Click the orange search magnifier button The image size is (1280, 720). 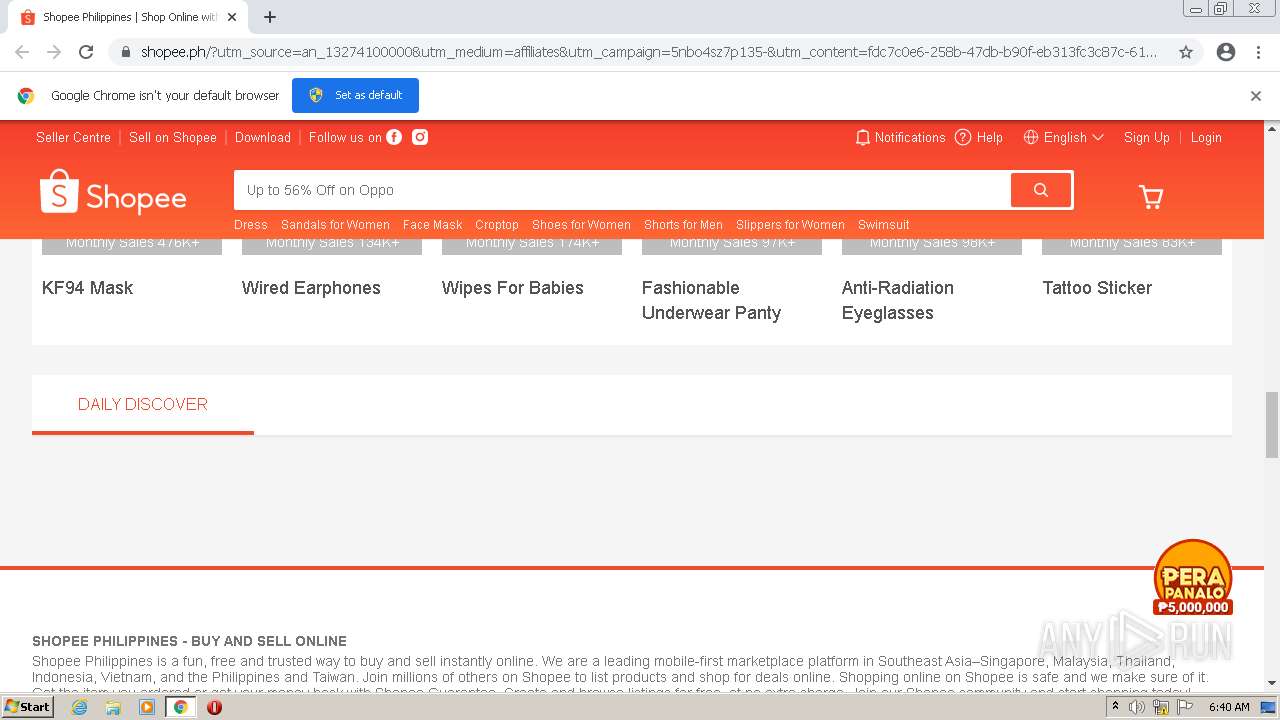pos(1041,190)
